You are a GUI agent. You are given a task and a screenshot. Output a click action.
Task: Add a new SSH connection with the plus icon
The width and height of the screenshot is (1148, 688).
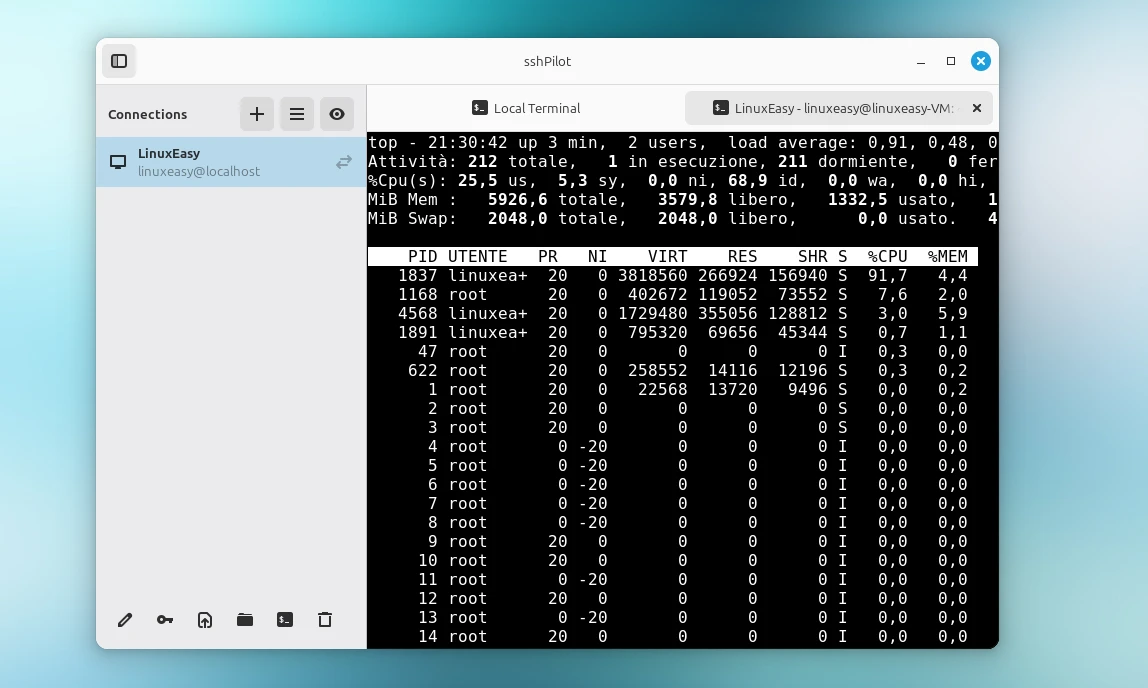pos(257,114)
